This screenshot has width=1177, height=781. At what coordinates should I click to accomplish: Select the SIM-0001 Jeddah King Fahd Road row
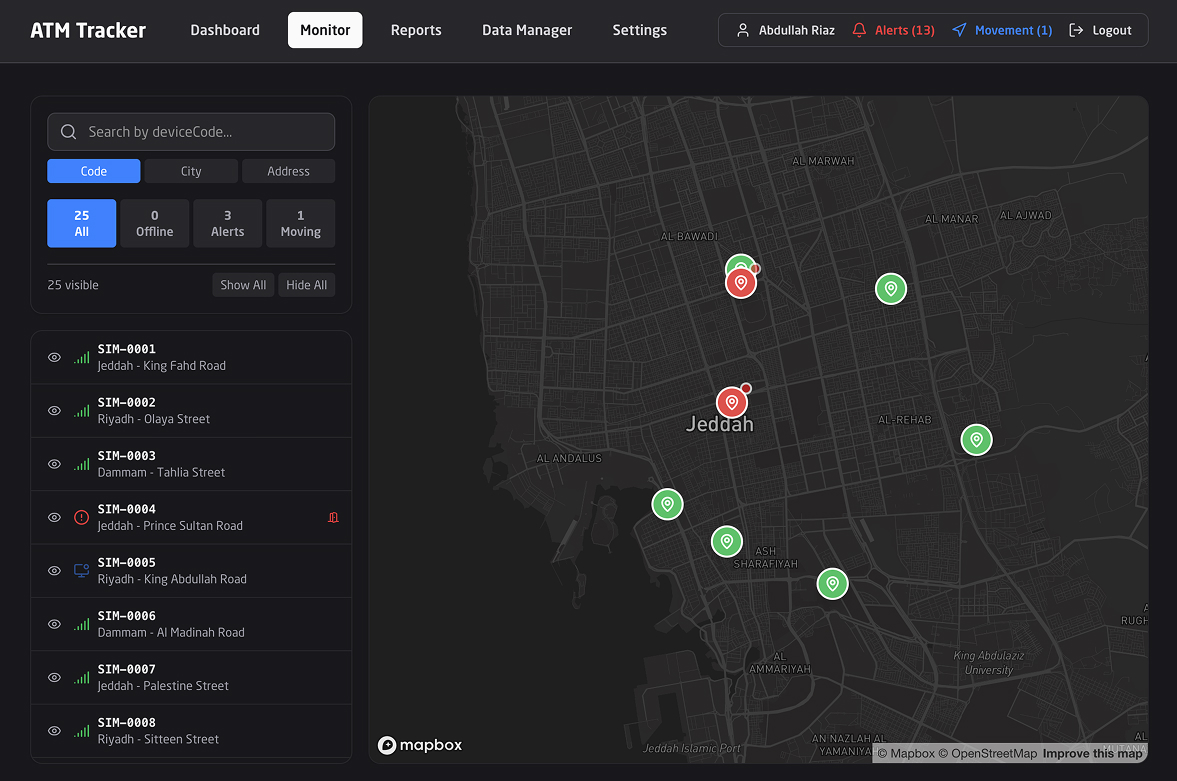[x=191, y=357]
